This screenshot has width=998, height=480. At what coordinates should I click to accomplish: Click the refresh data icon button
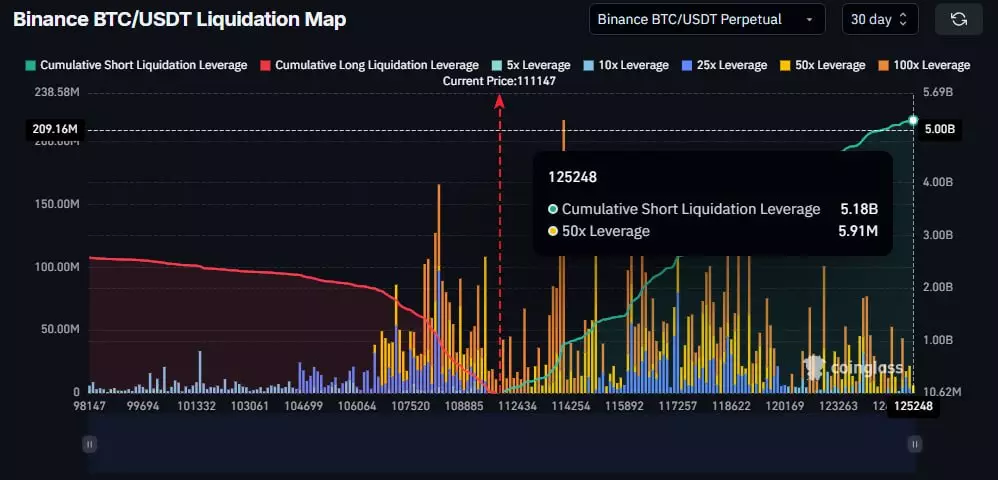958,19
